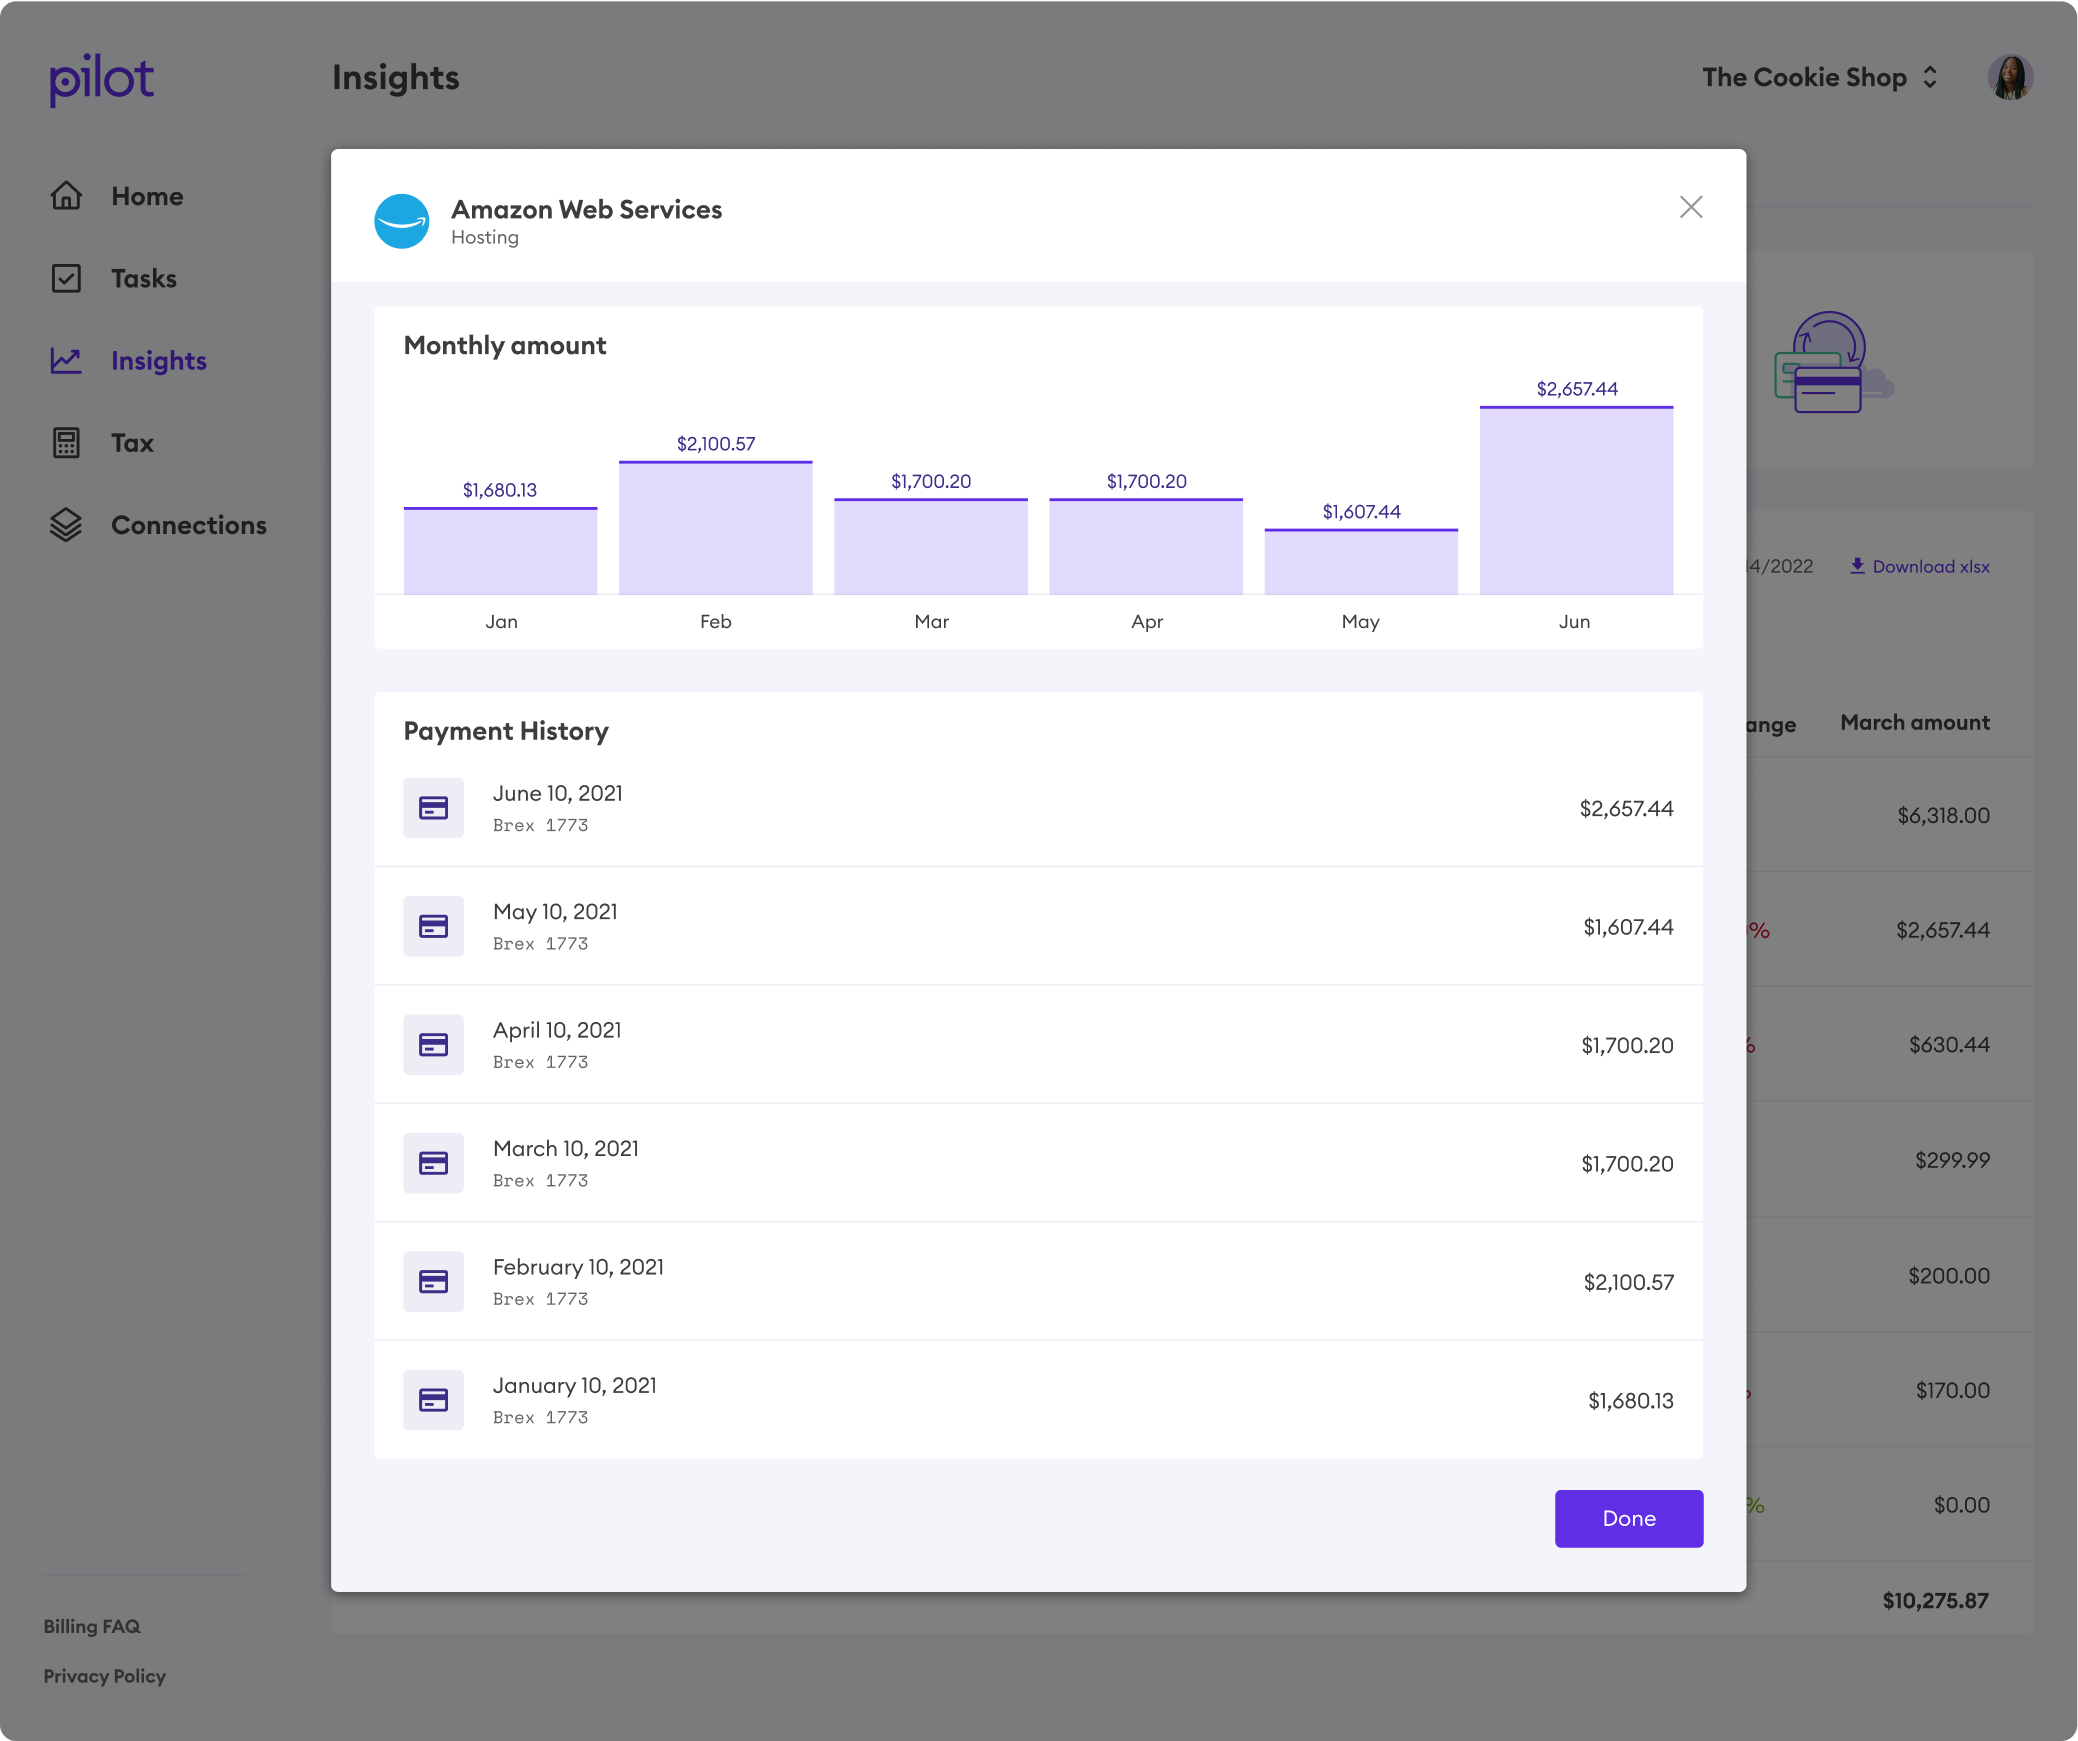Click the January 10, 2021 card icon

pos(433,1400)
